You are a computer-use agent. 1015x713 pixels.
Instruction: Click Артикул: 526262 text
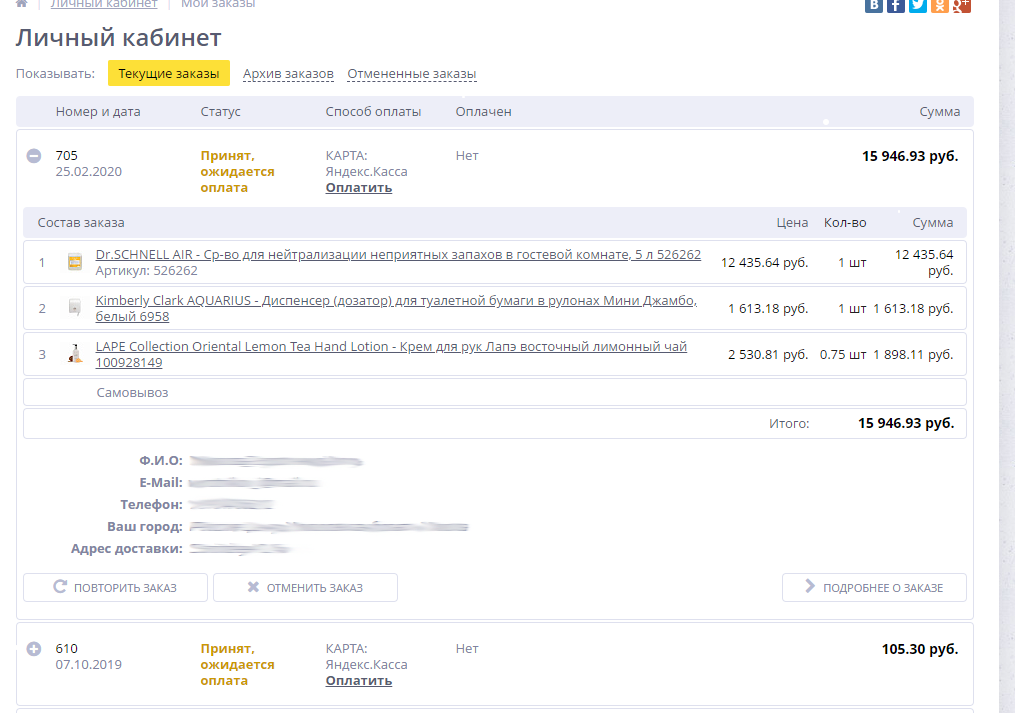[146, 271]
